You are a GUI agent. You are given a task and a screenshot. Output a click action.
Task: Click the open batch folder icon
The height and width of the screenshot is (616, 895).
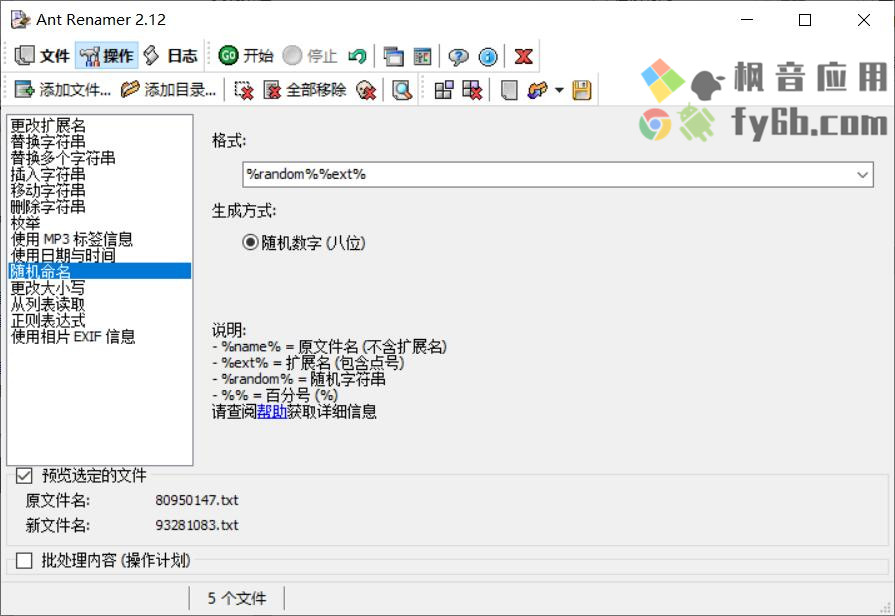coord(538,90)
